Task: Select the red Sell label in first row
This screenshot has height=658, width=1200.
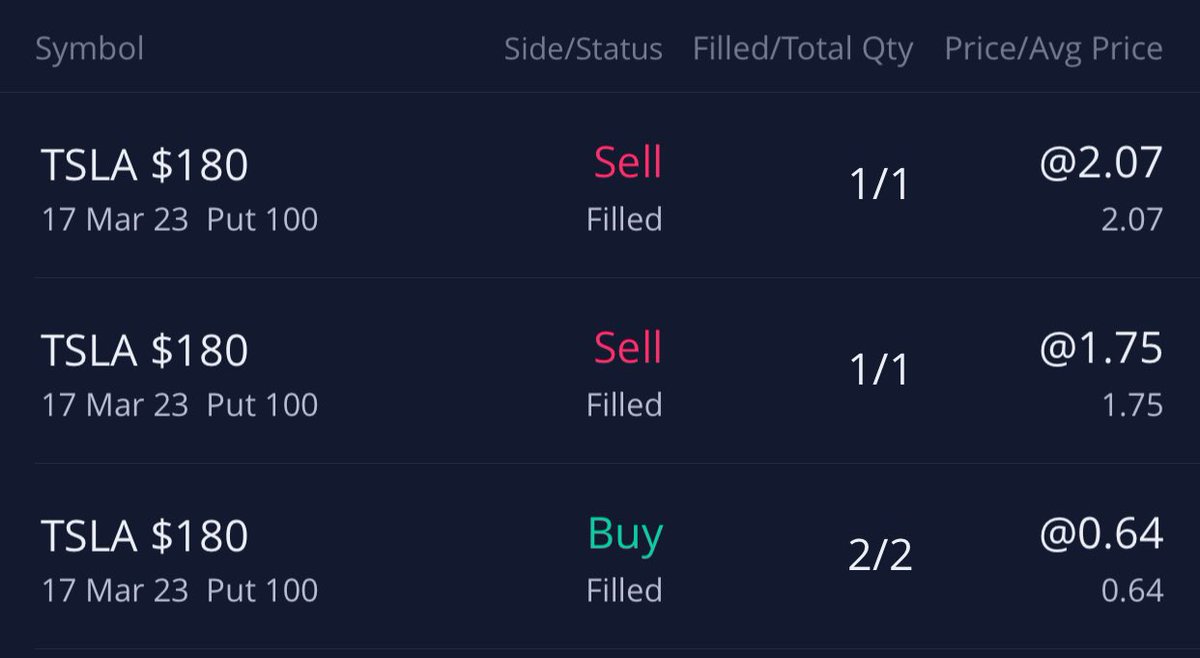Action: 628,162
